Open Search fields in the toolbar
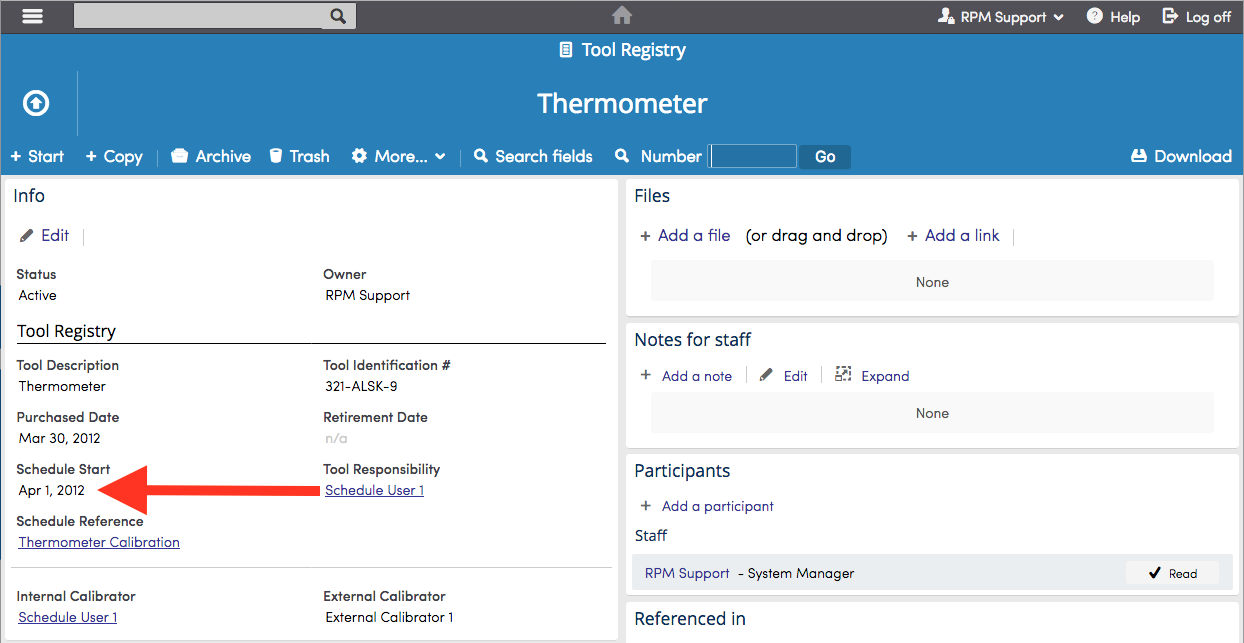 (x=533, y=156)
